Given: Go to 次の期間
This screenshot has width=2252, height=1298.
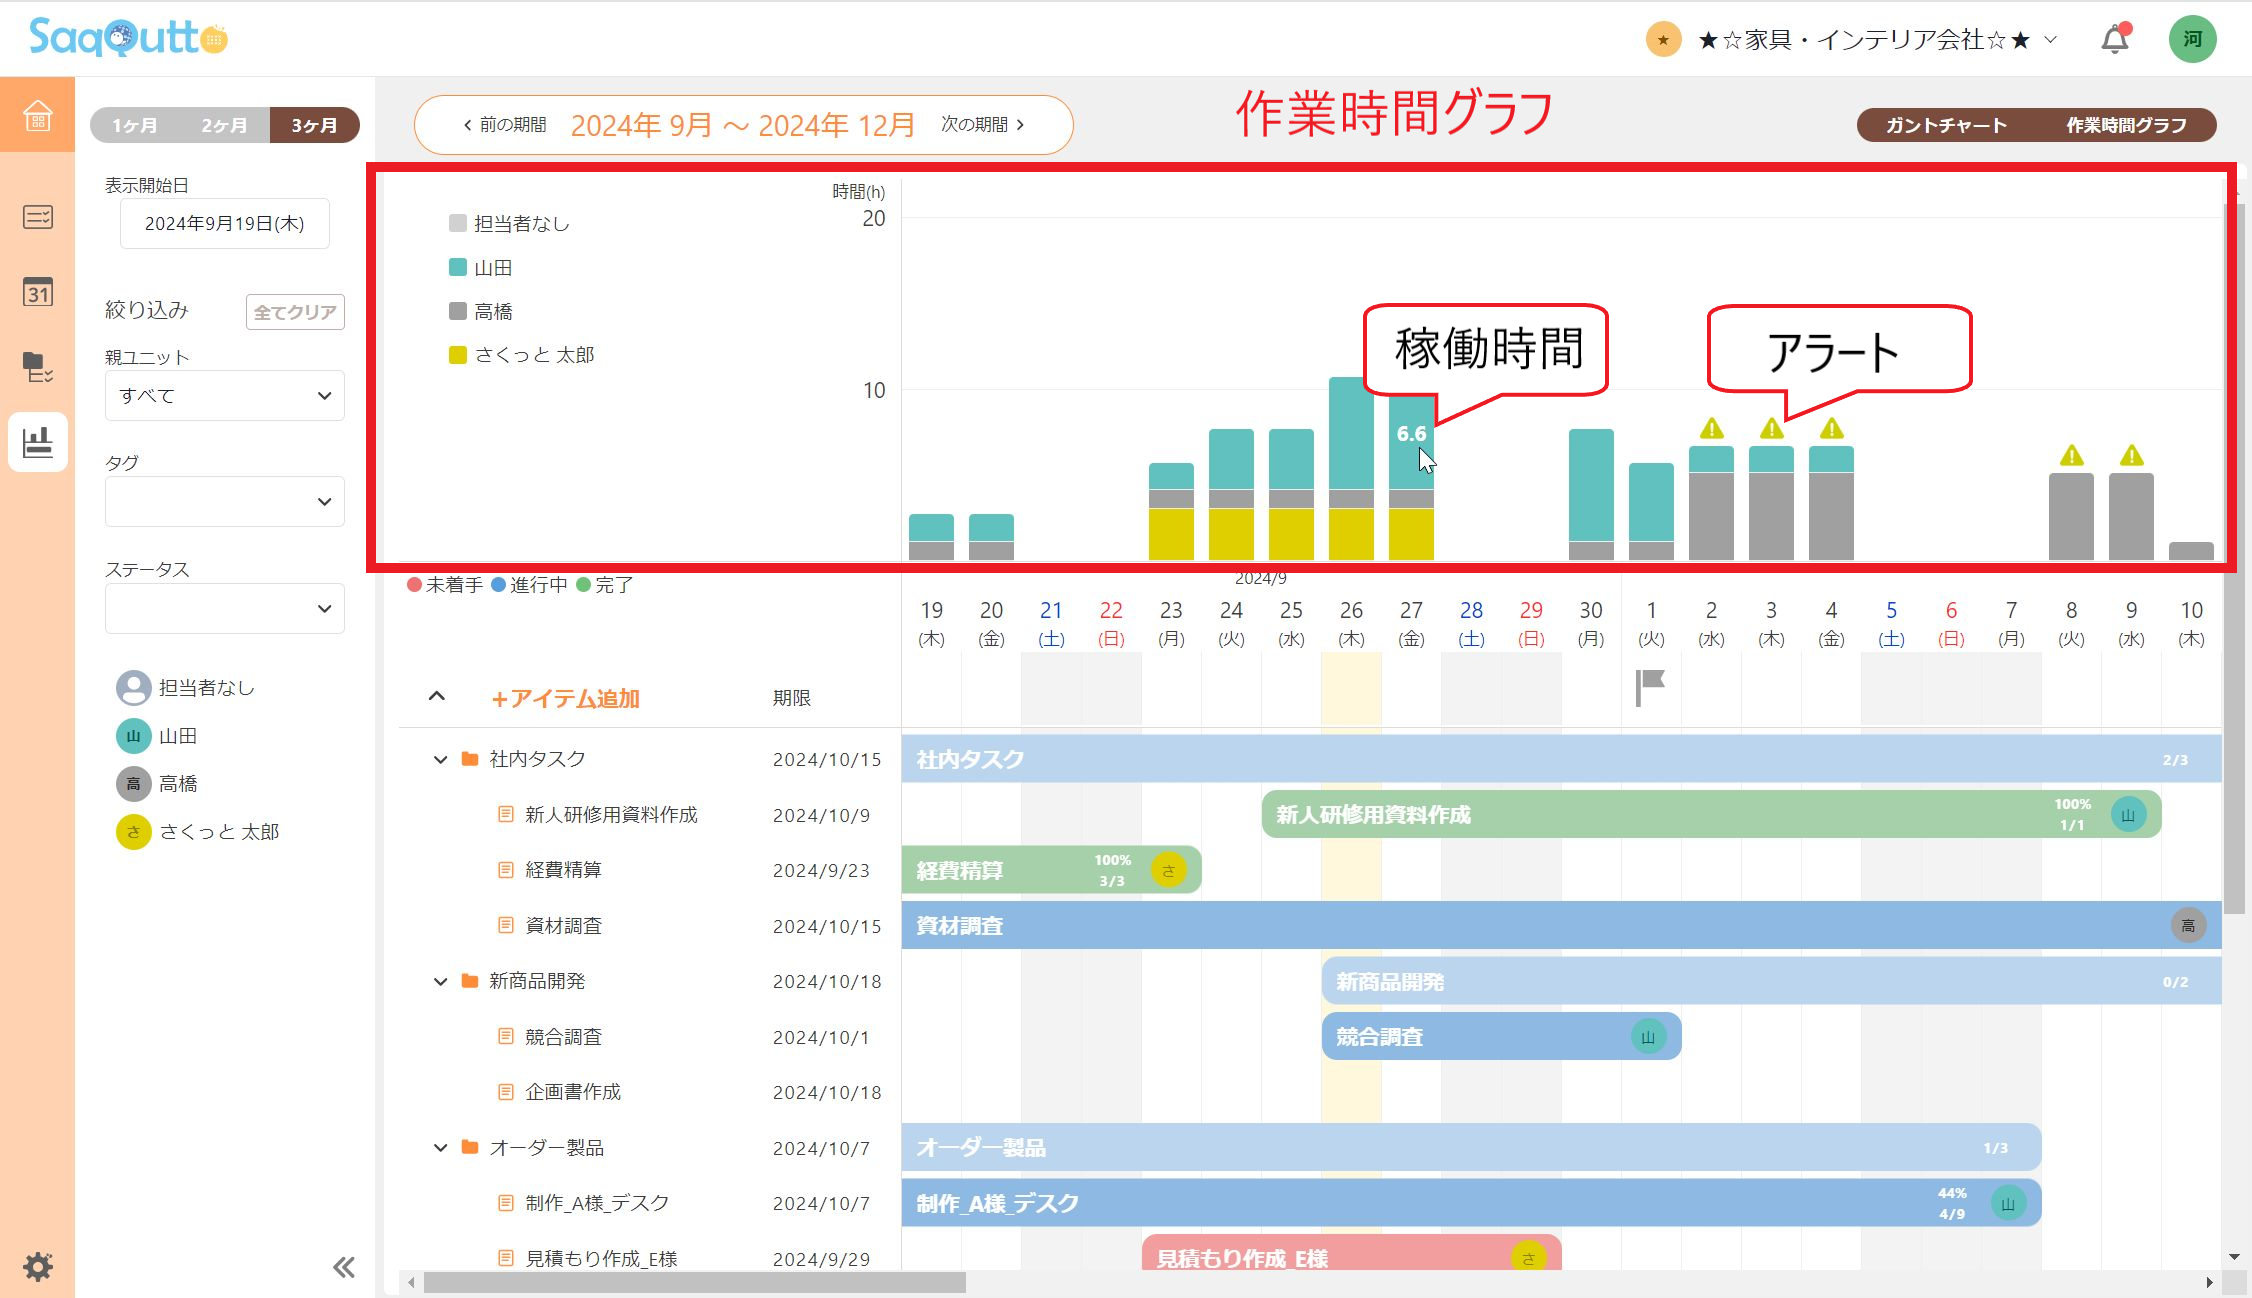Looking at the screenshot, I should click(982, 125).
